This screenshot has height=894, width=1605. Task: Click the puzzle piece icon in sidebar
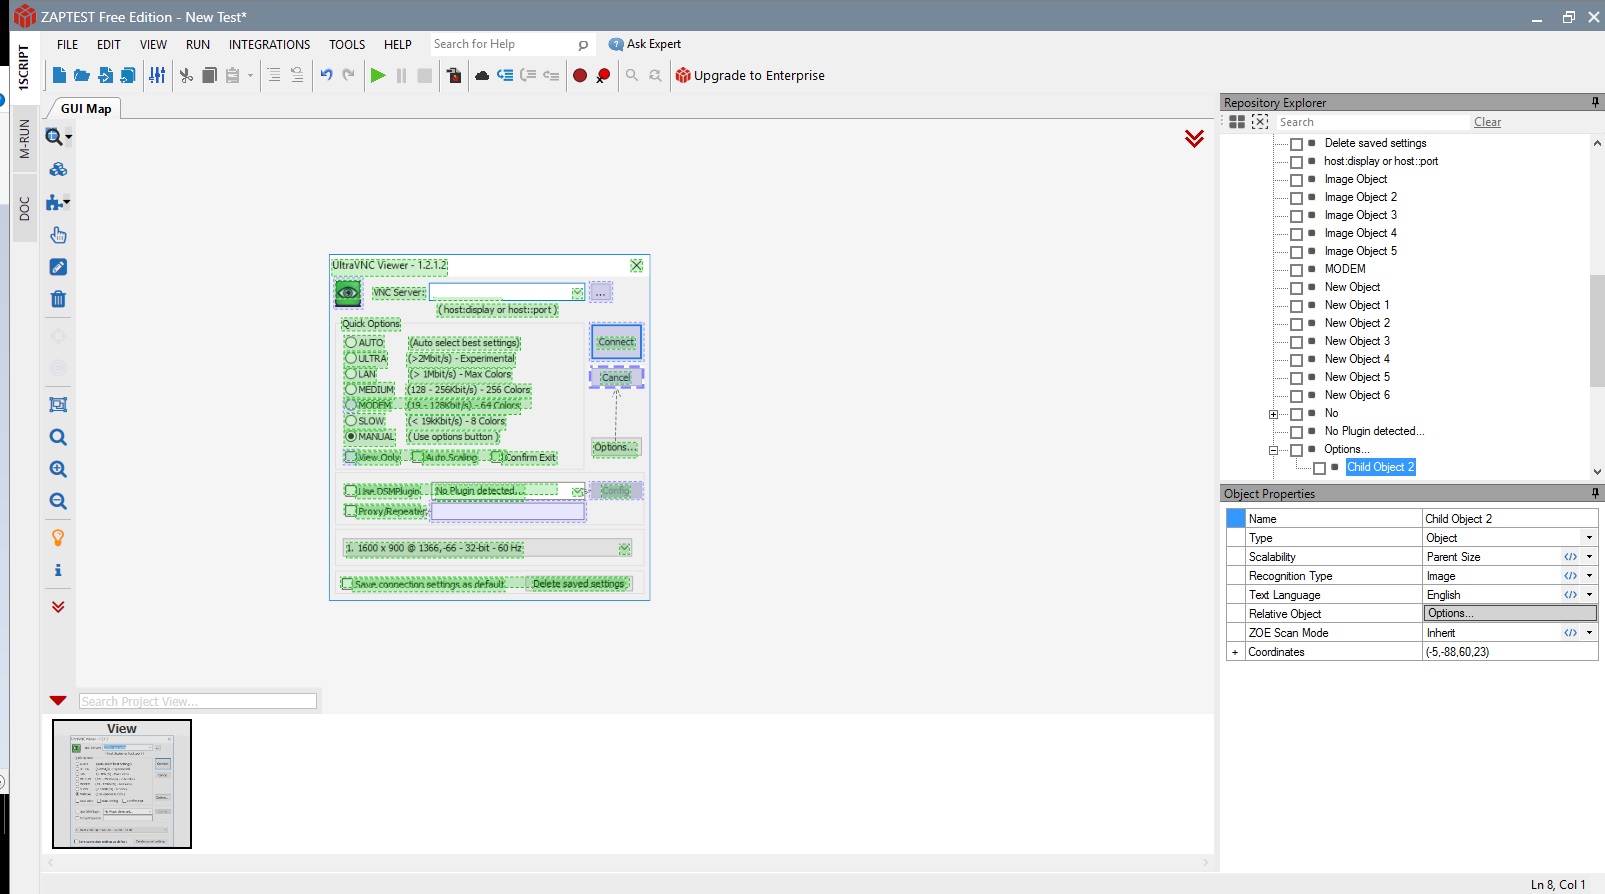click(x=55, y=202)
